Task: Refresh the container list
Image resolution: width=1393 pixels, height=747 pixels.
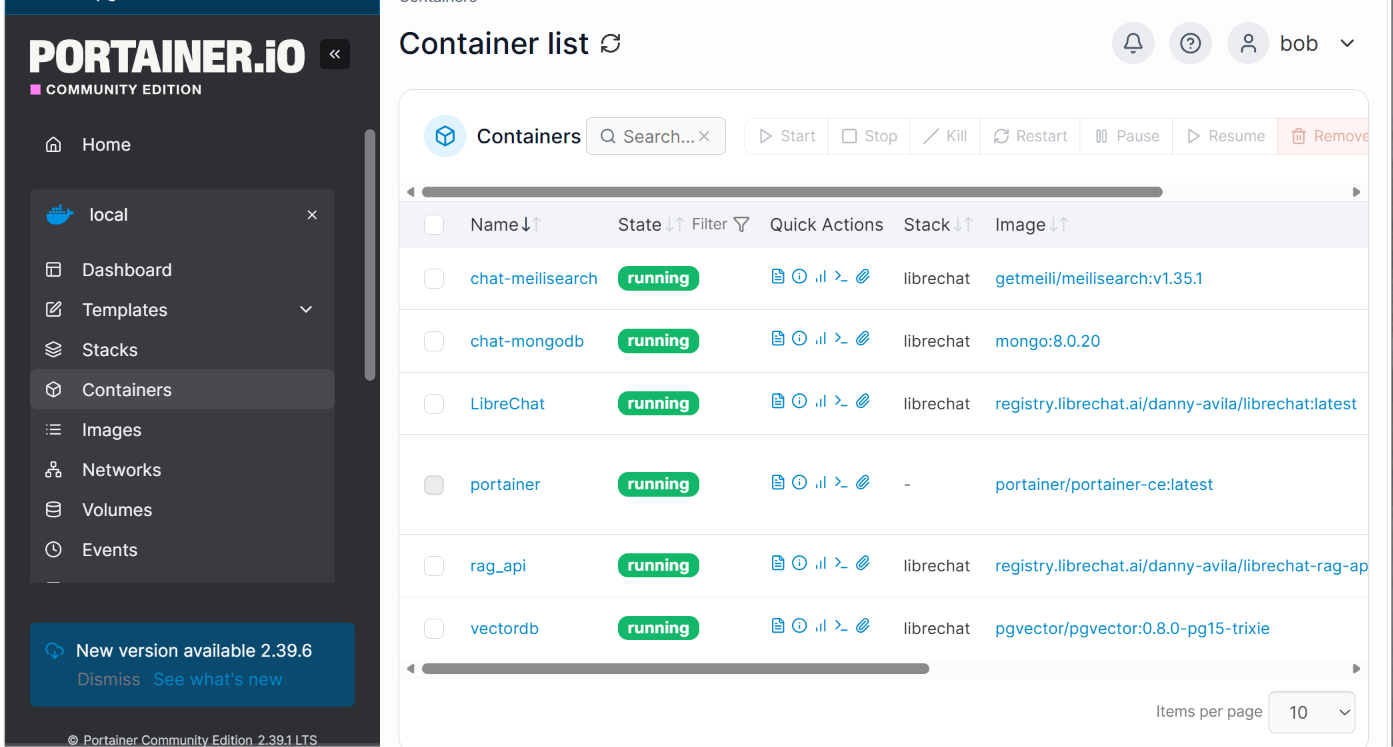Action: 610,44
